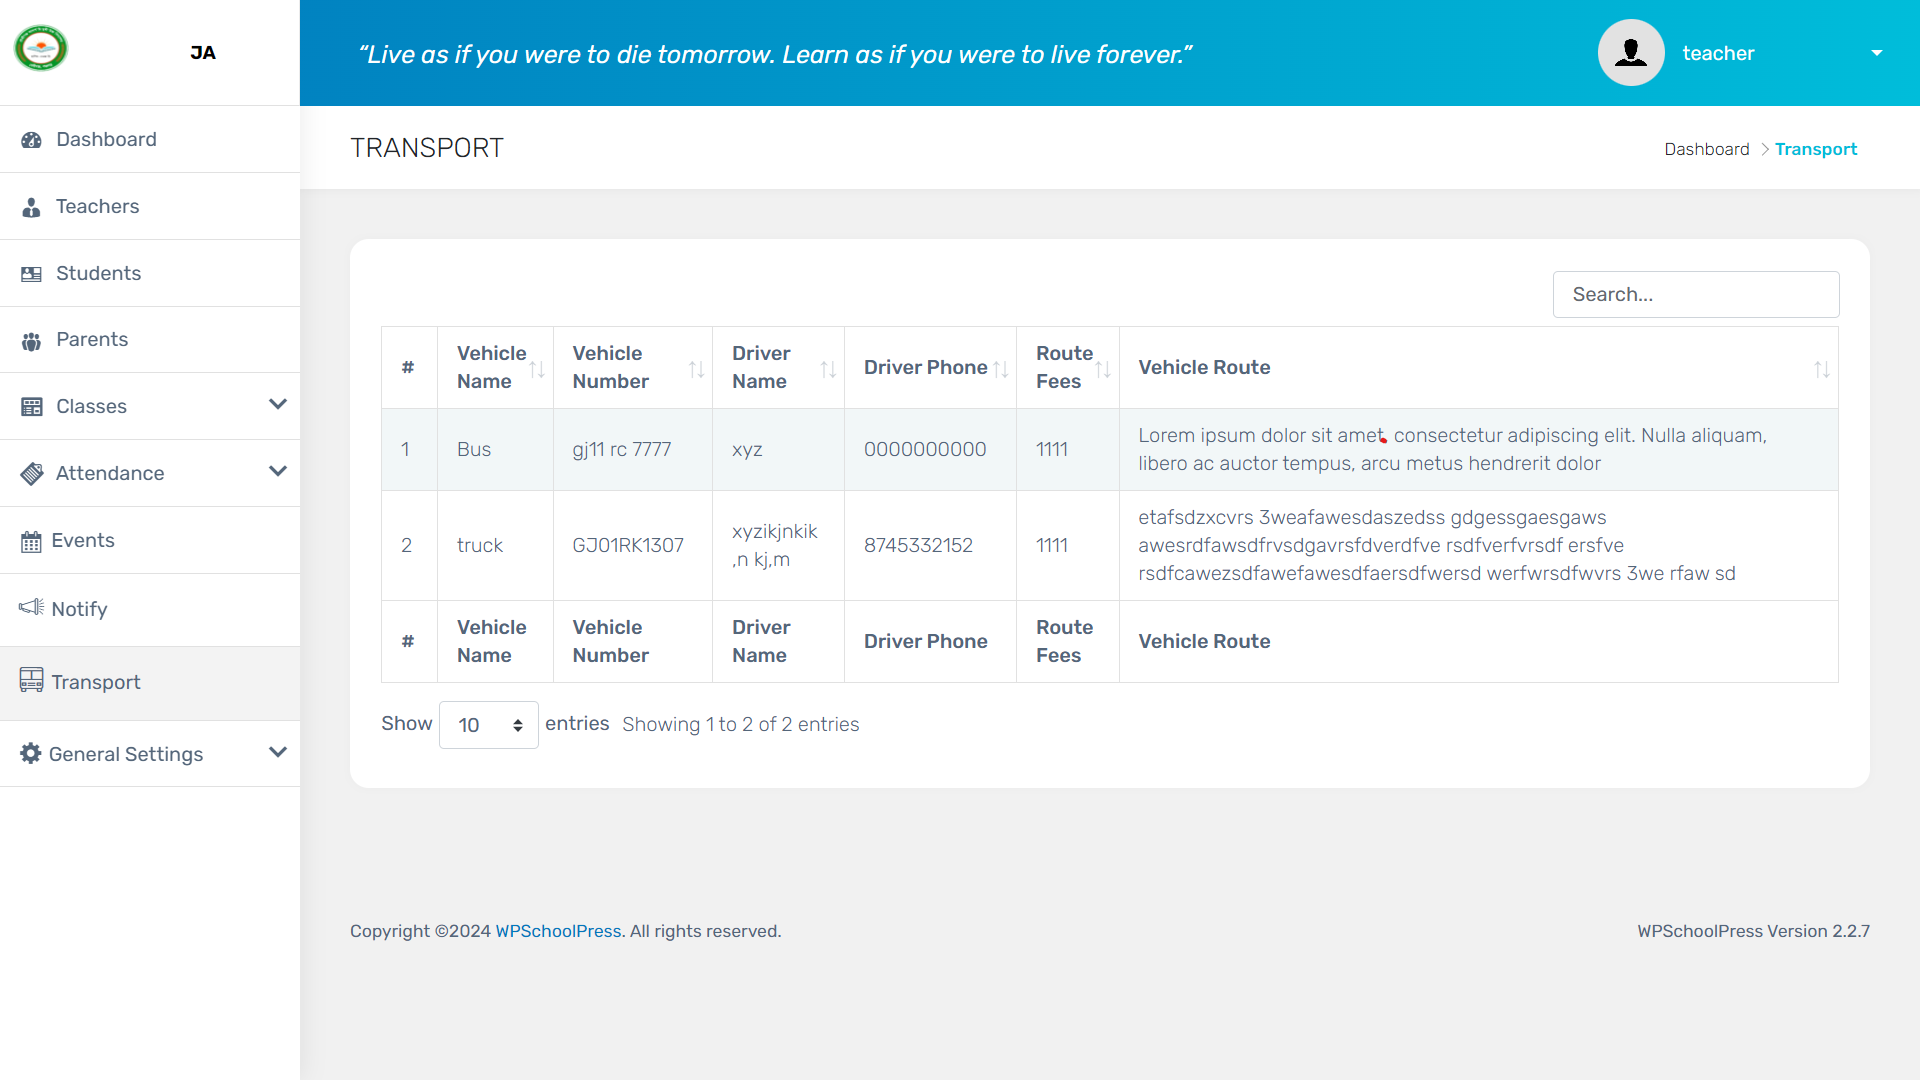The width and height of the screenshot is (1920, 1080).
Task: Expand the Classes submenu chevron
Action: tap(278, 405)
